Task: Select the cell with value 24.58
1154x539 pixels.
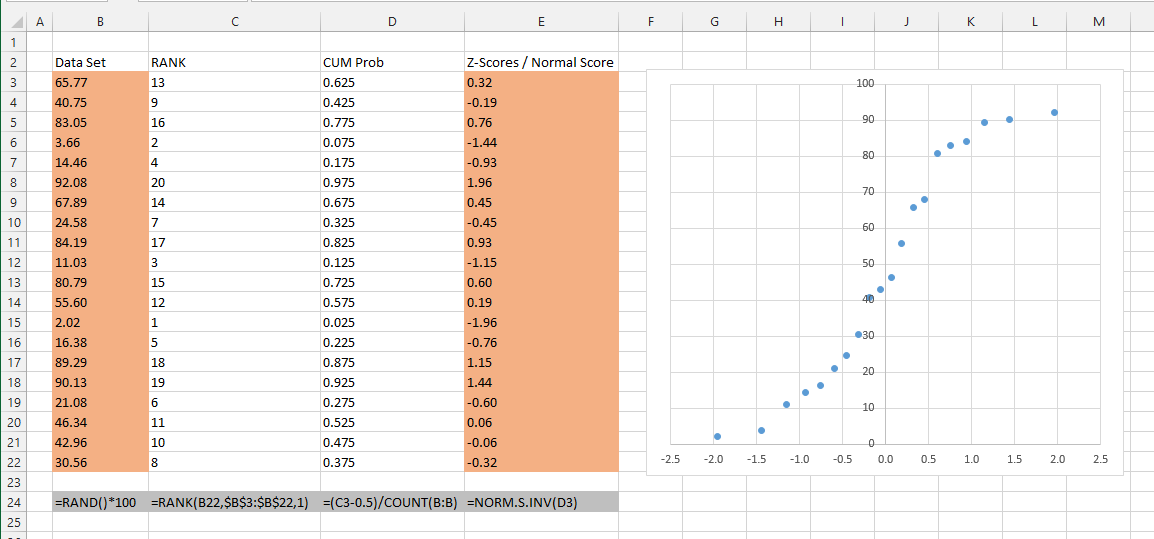Action: 100,222
